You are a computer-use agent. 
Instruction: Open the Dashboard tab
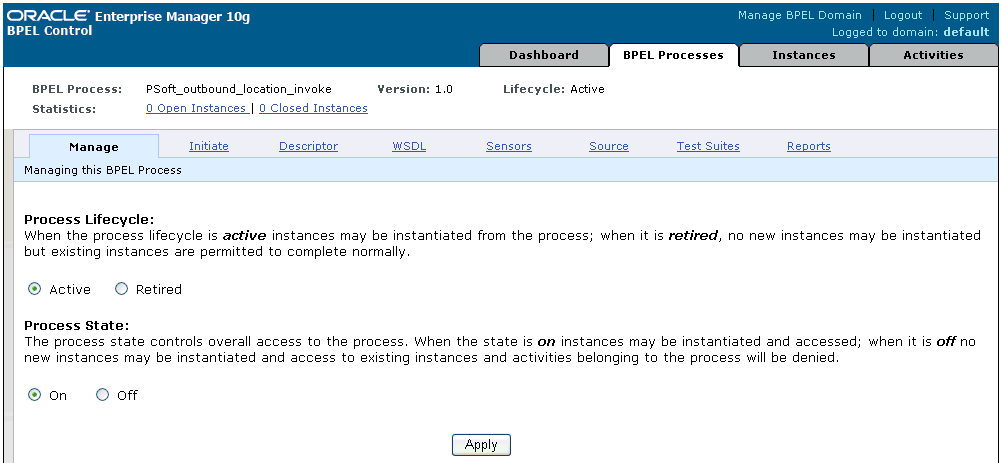point(543,55)
